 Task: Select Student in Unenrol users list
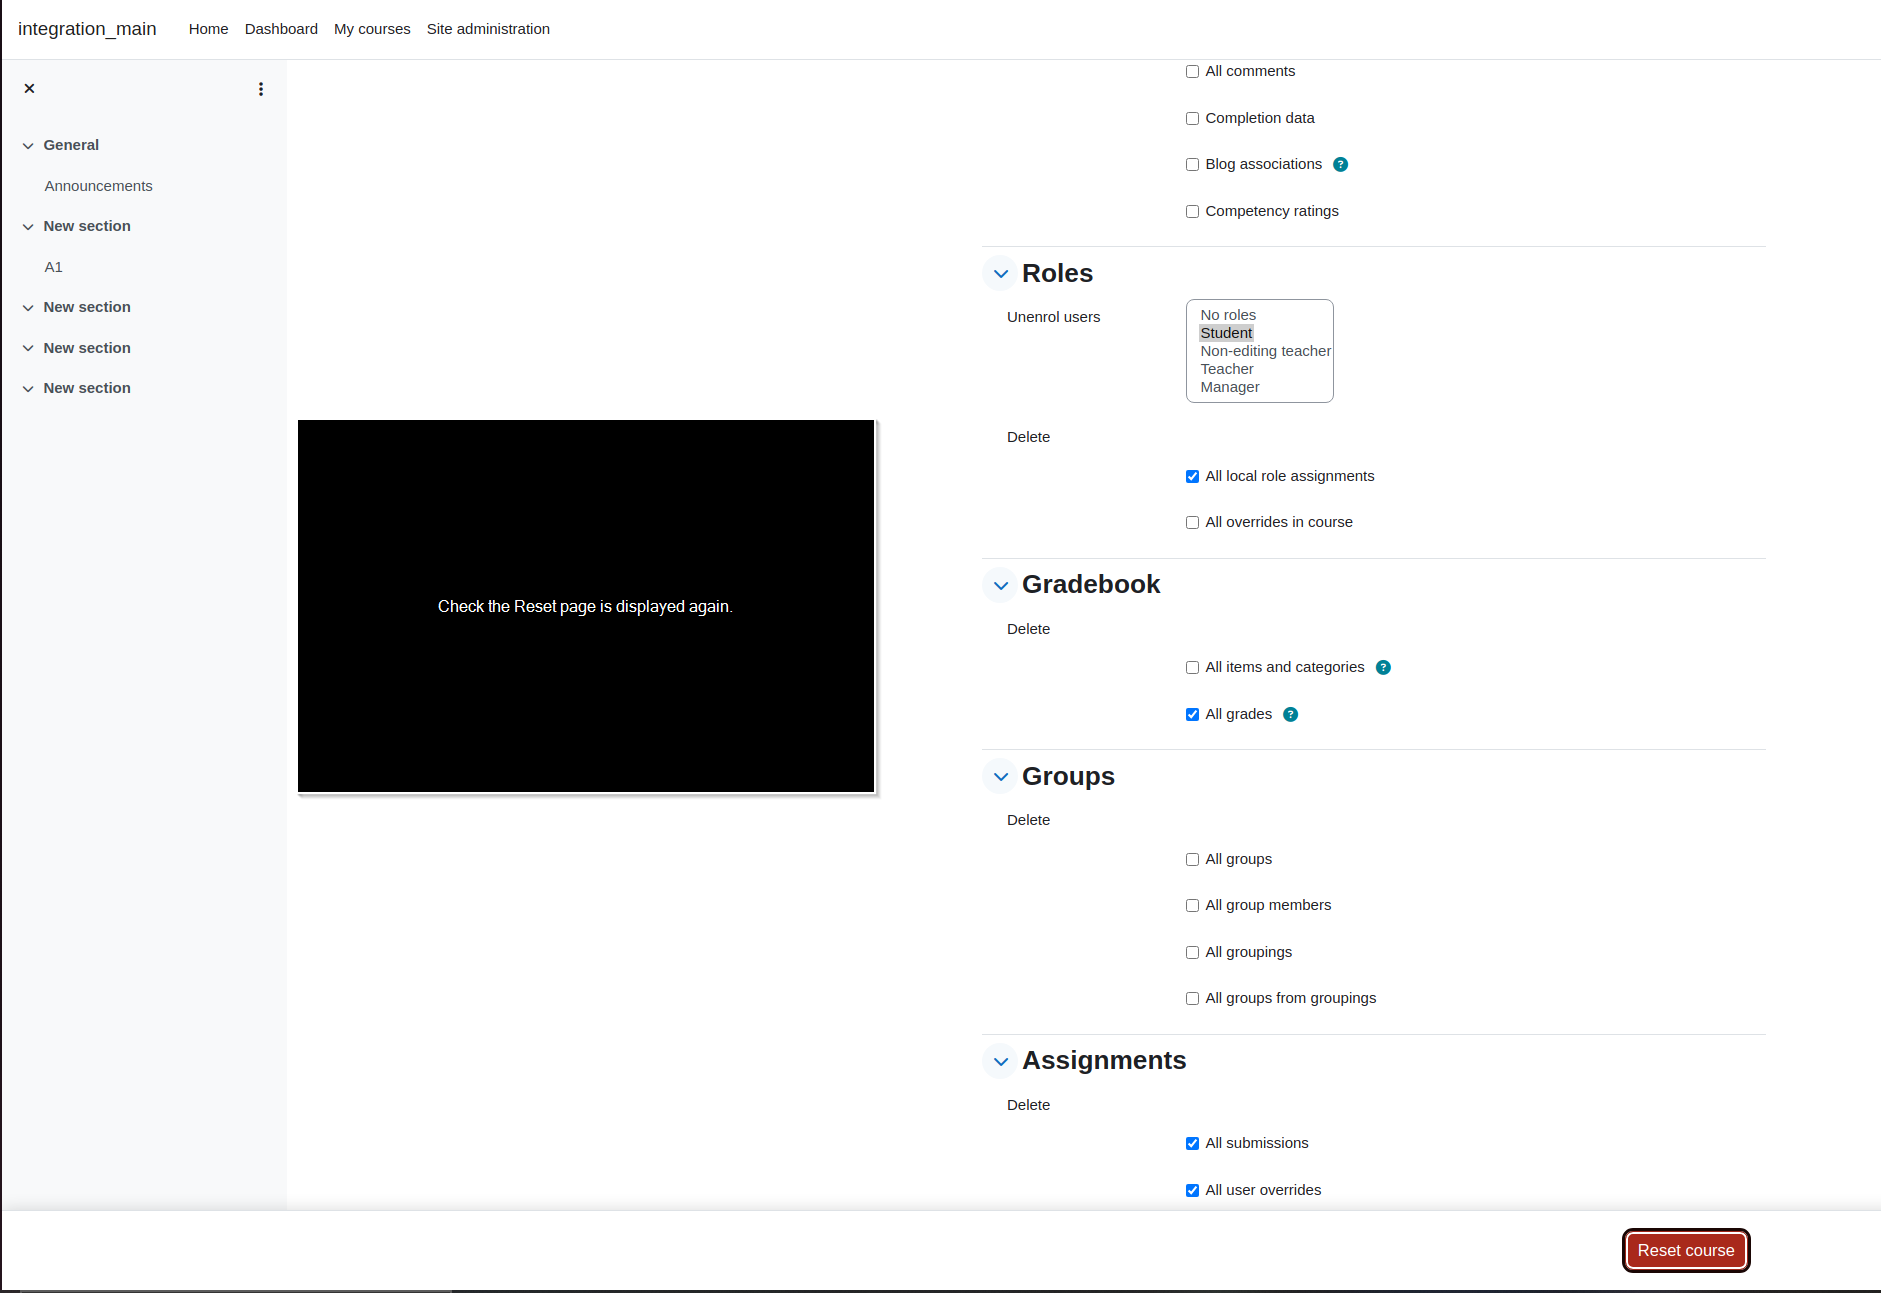click(1226, 333)
